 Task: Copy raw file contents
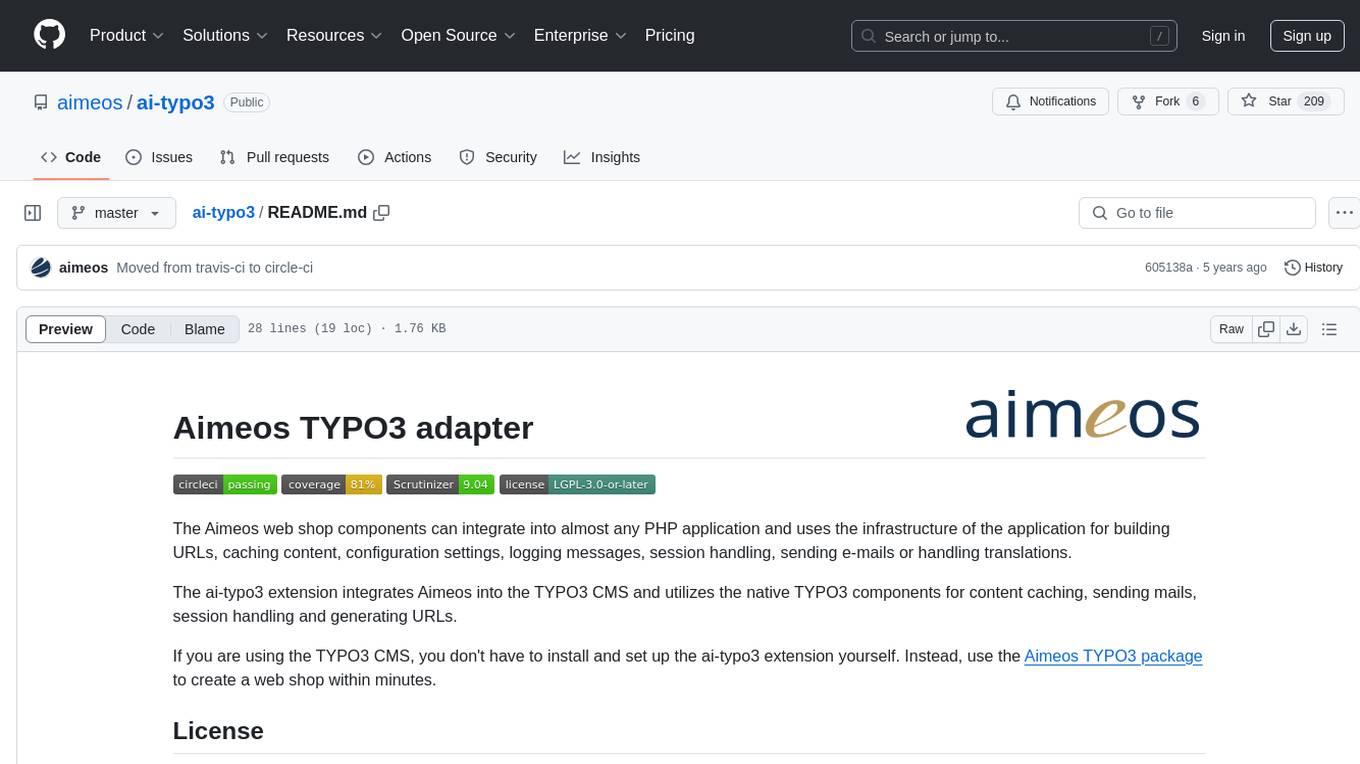tap(1267, 329)
